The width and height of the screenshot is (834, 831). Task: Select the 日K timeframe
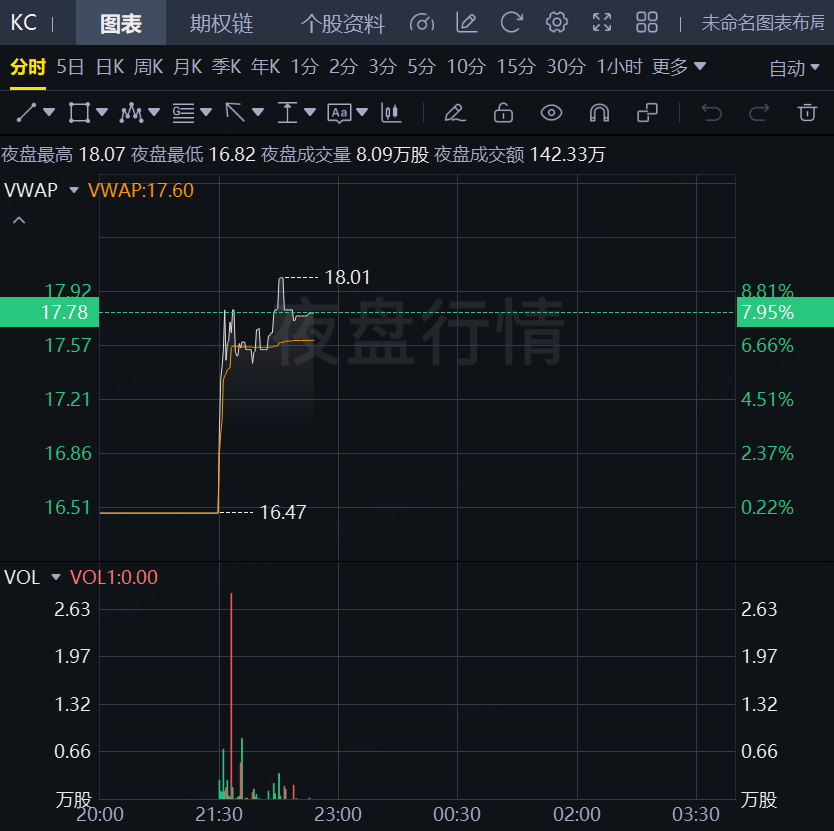point(110,67)
